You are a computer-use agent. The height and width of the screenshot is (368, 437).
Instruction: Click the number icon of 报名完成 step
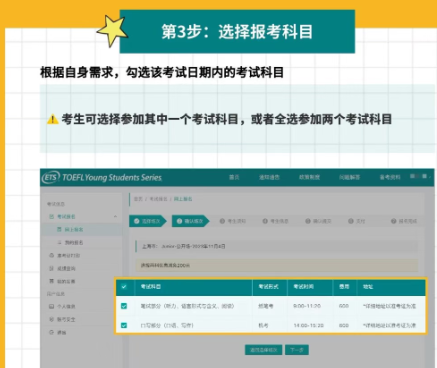coord(393,221)
